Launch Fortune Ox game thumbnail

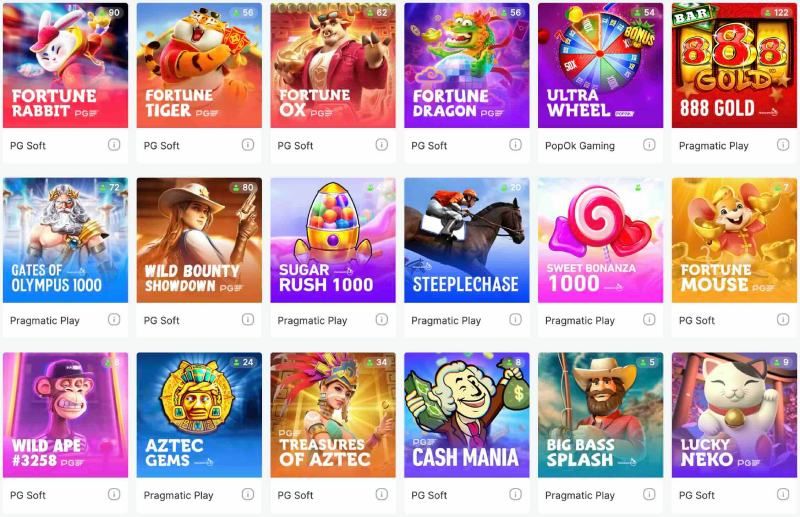(x=333, y=65)
